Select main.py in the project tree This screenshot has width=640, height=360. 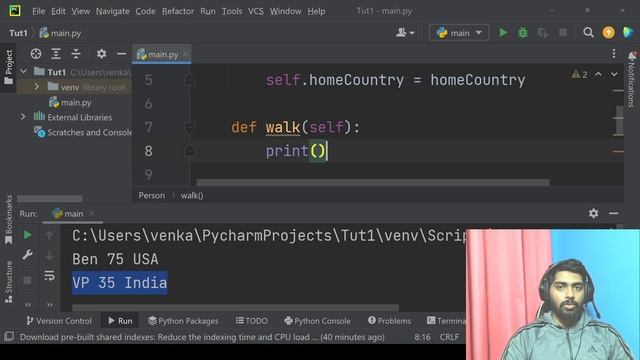[x=70, y=102]
